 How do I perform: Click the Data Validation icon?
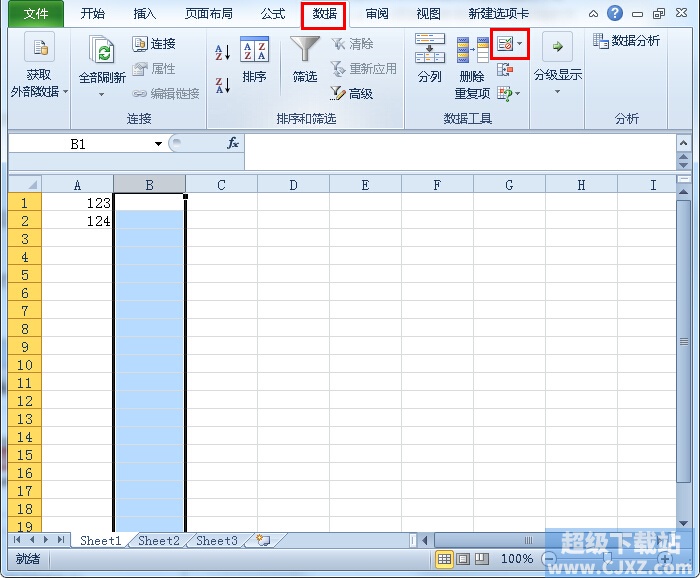(x=506, y=45)
